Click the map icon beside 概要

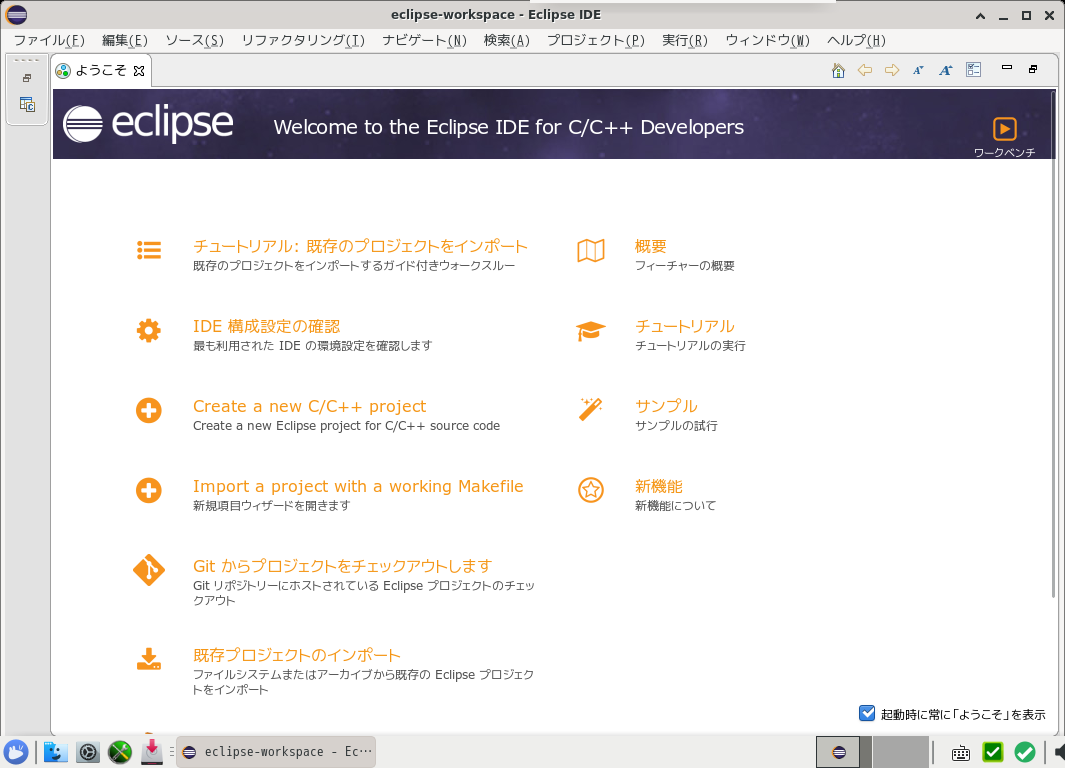(591, 251)
